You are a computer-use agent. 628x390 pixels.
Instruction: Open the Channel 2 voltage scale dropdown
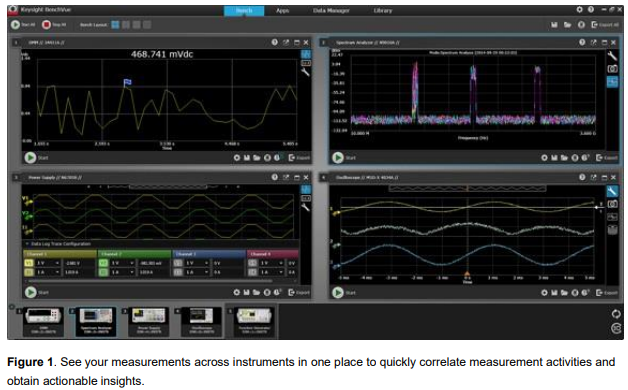[123, 263]
